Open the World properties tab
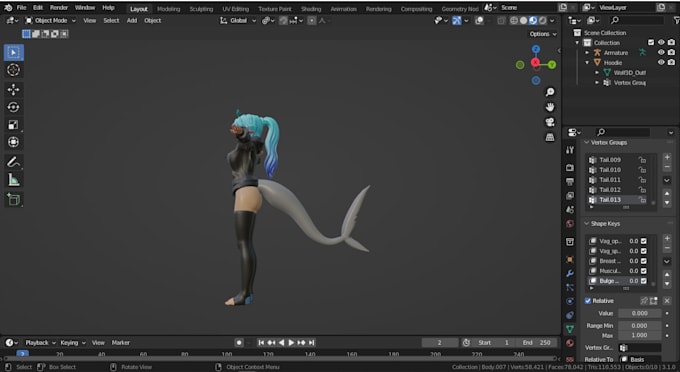Screen dimensions: 680x372 (570, 224)
